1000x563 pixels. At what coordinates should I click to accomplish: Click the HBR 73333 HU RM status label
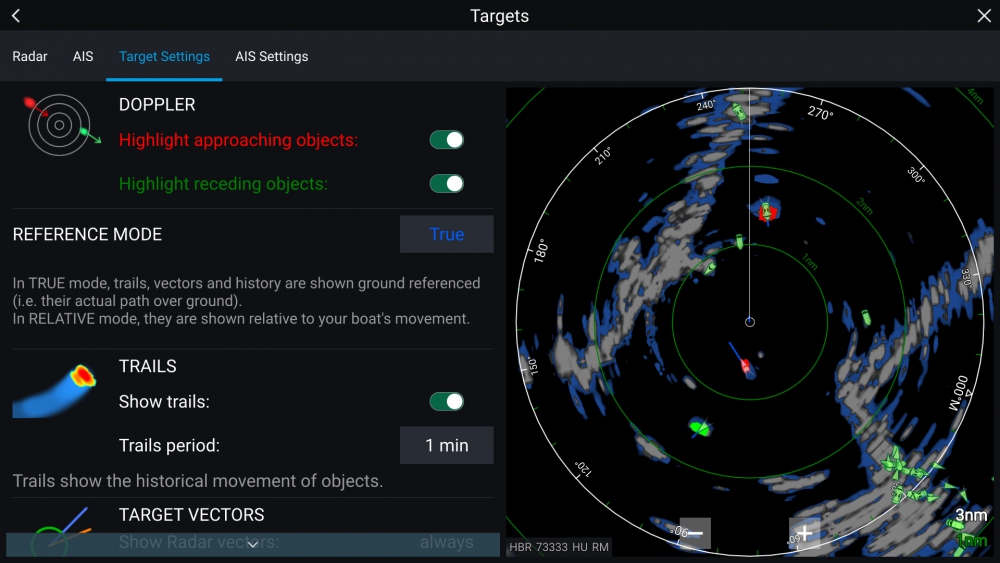tap(559, 547)
